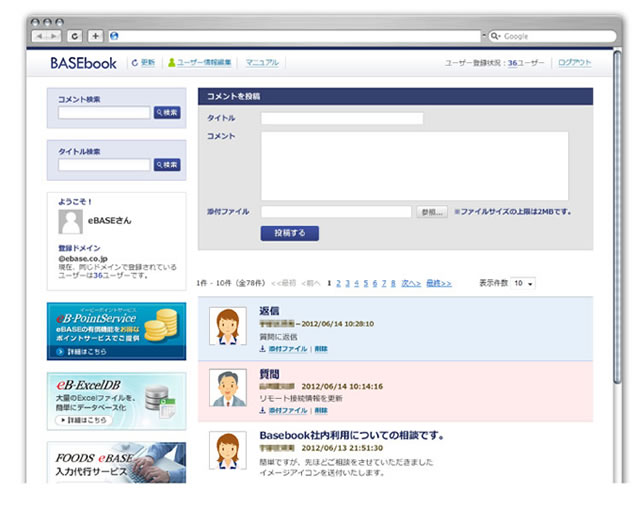Screen dimensions: 640x508
Task: Click download icon in 質問 post
Action: coord(262,410)
